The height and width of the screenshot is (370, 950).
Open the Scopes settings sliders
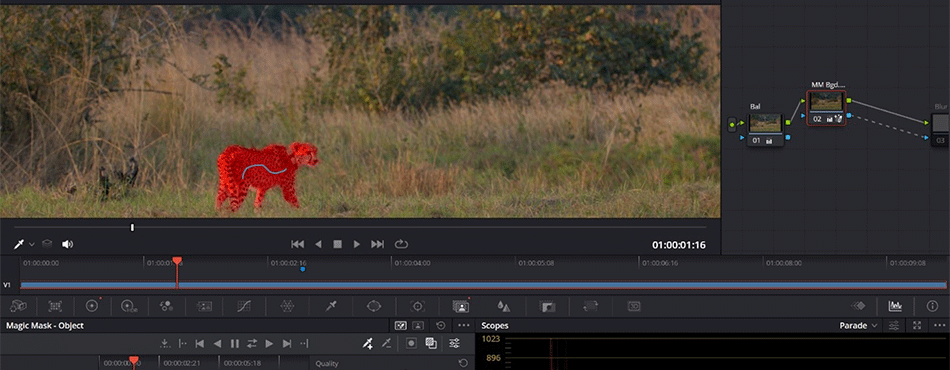[x=894, y=326]
